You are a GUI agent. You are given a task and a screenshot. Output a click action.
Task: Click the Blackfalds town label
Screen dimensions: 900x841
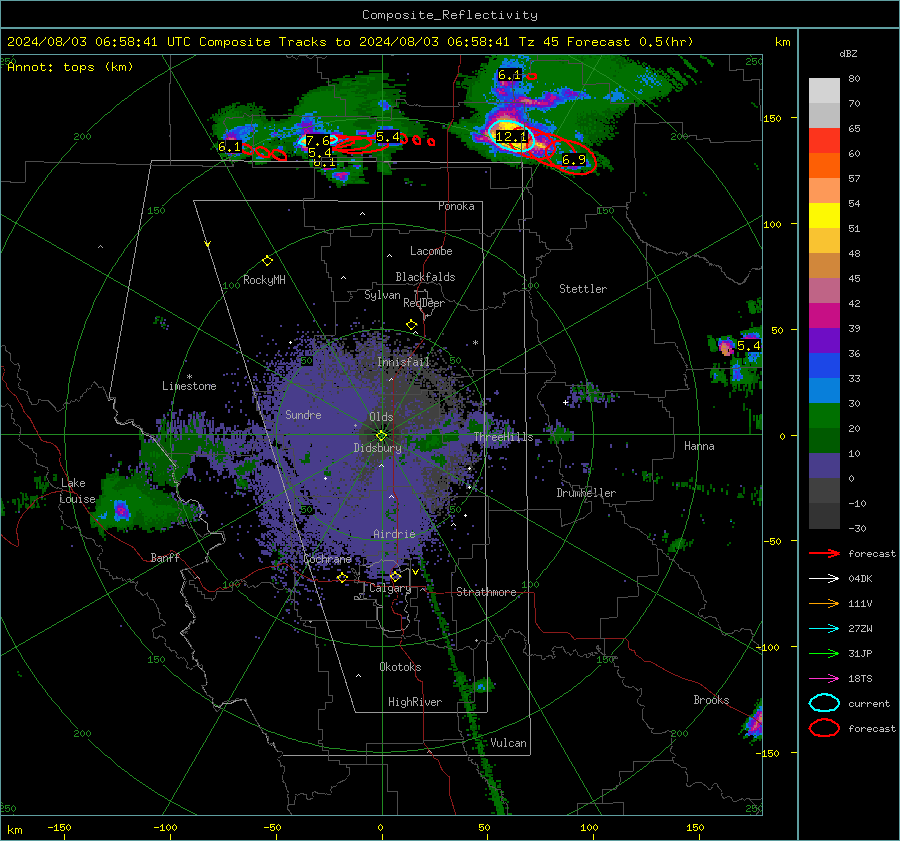tap(425, 277)
